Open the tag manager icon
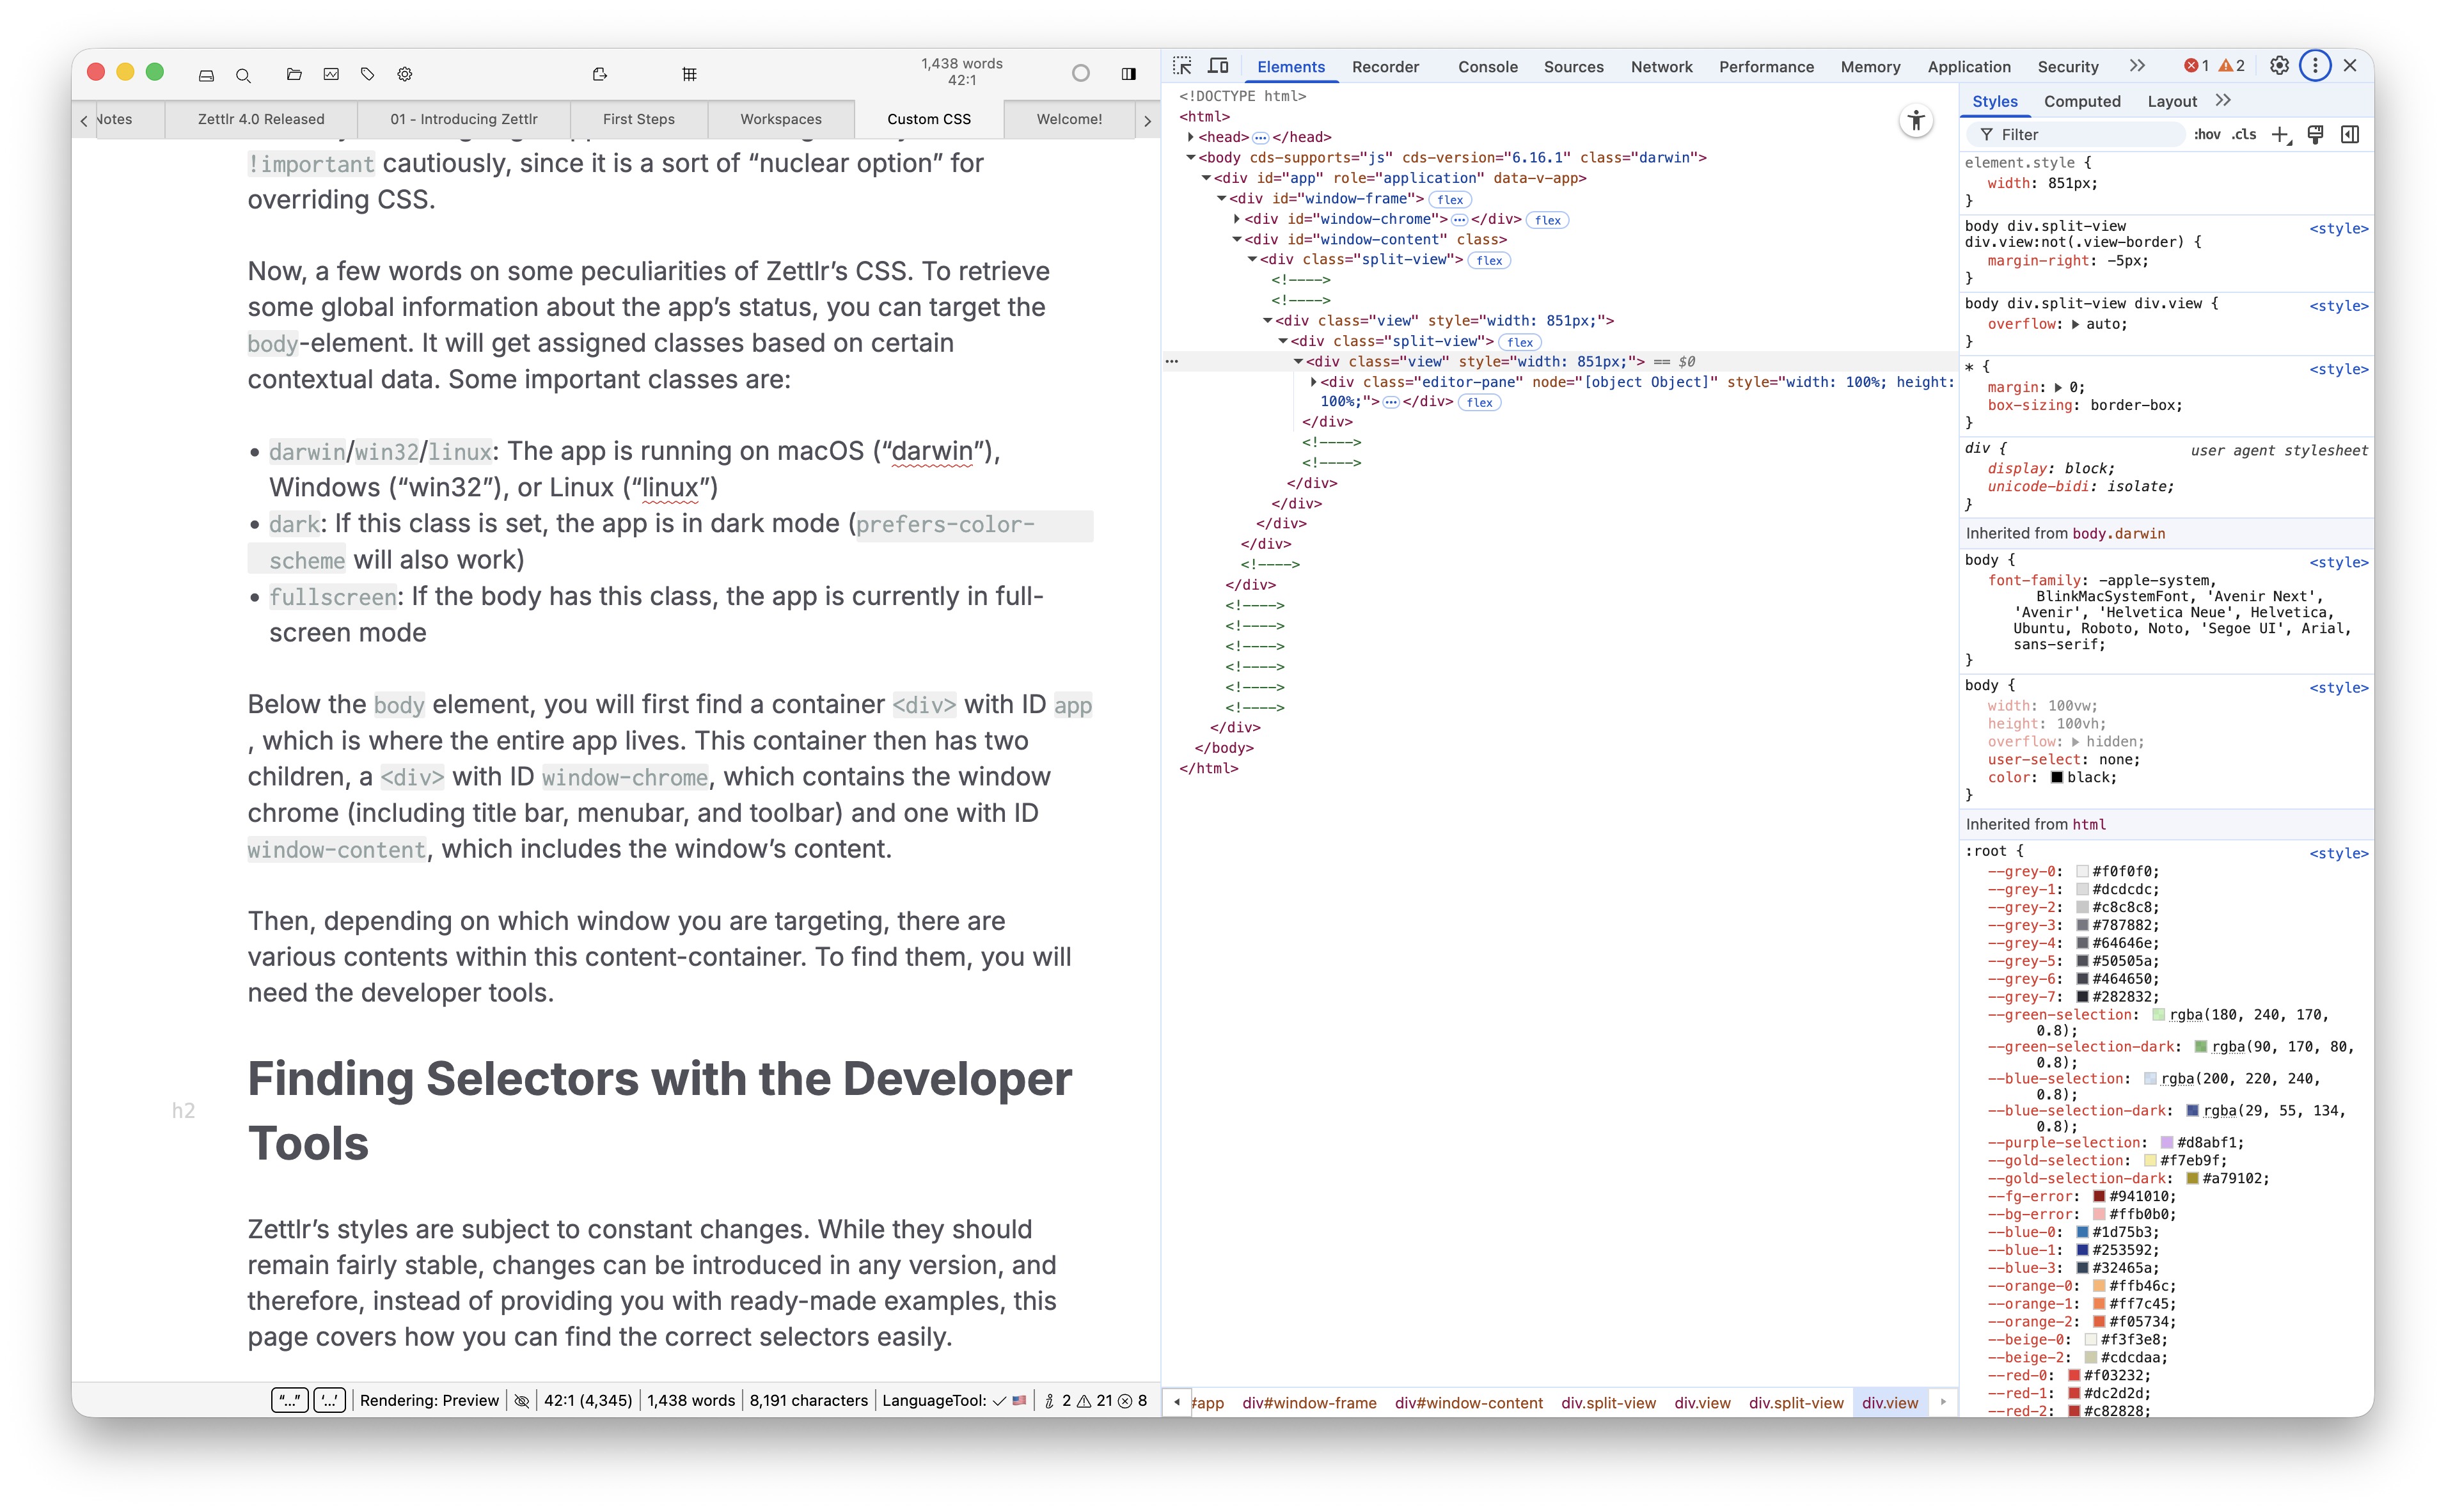Viewport: 2446px width, 1512px height. coord(367,74)
